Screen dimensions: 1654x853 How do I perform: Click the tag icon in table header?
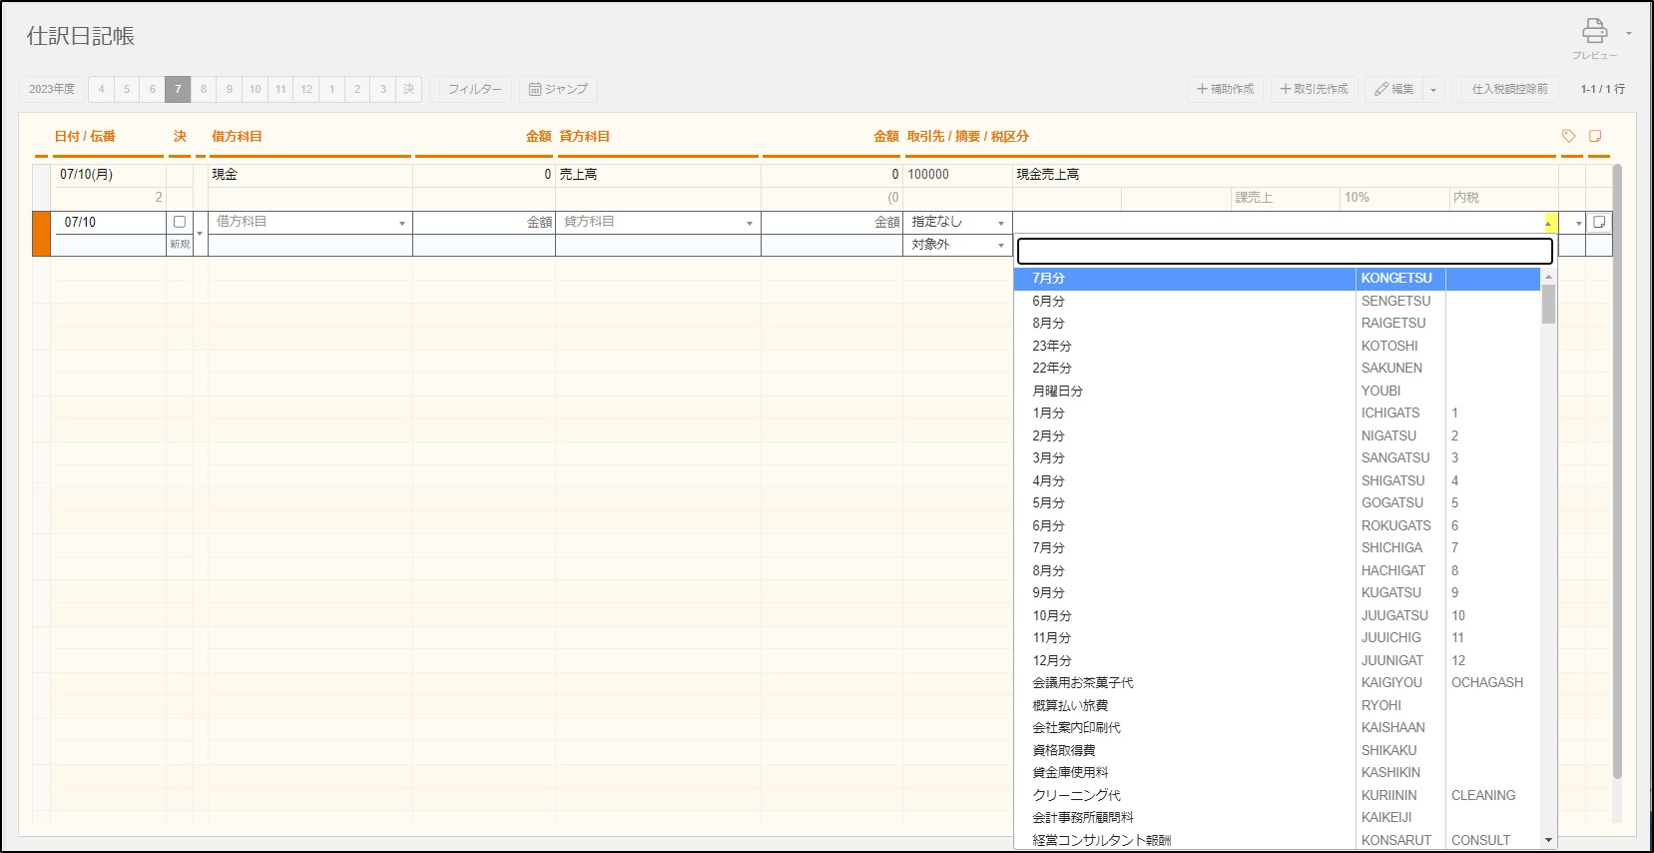[x=1568, y=136]
